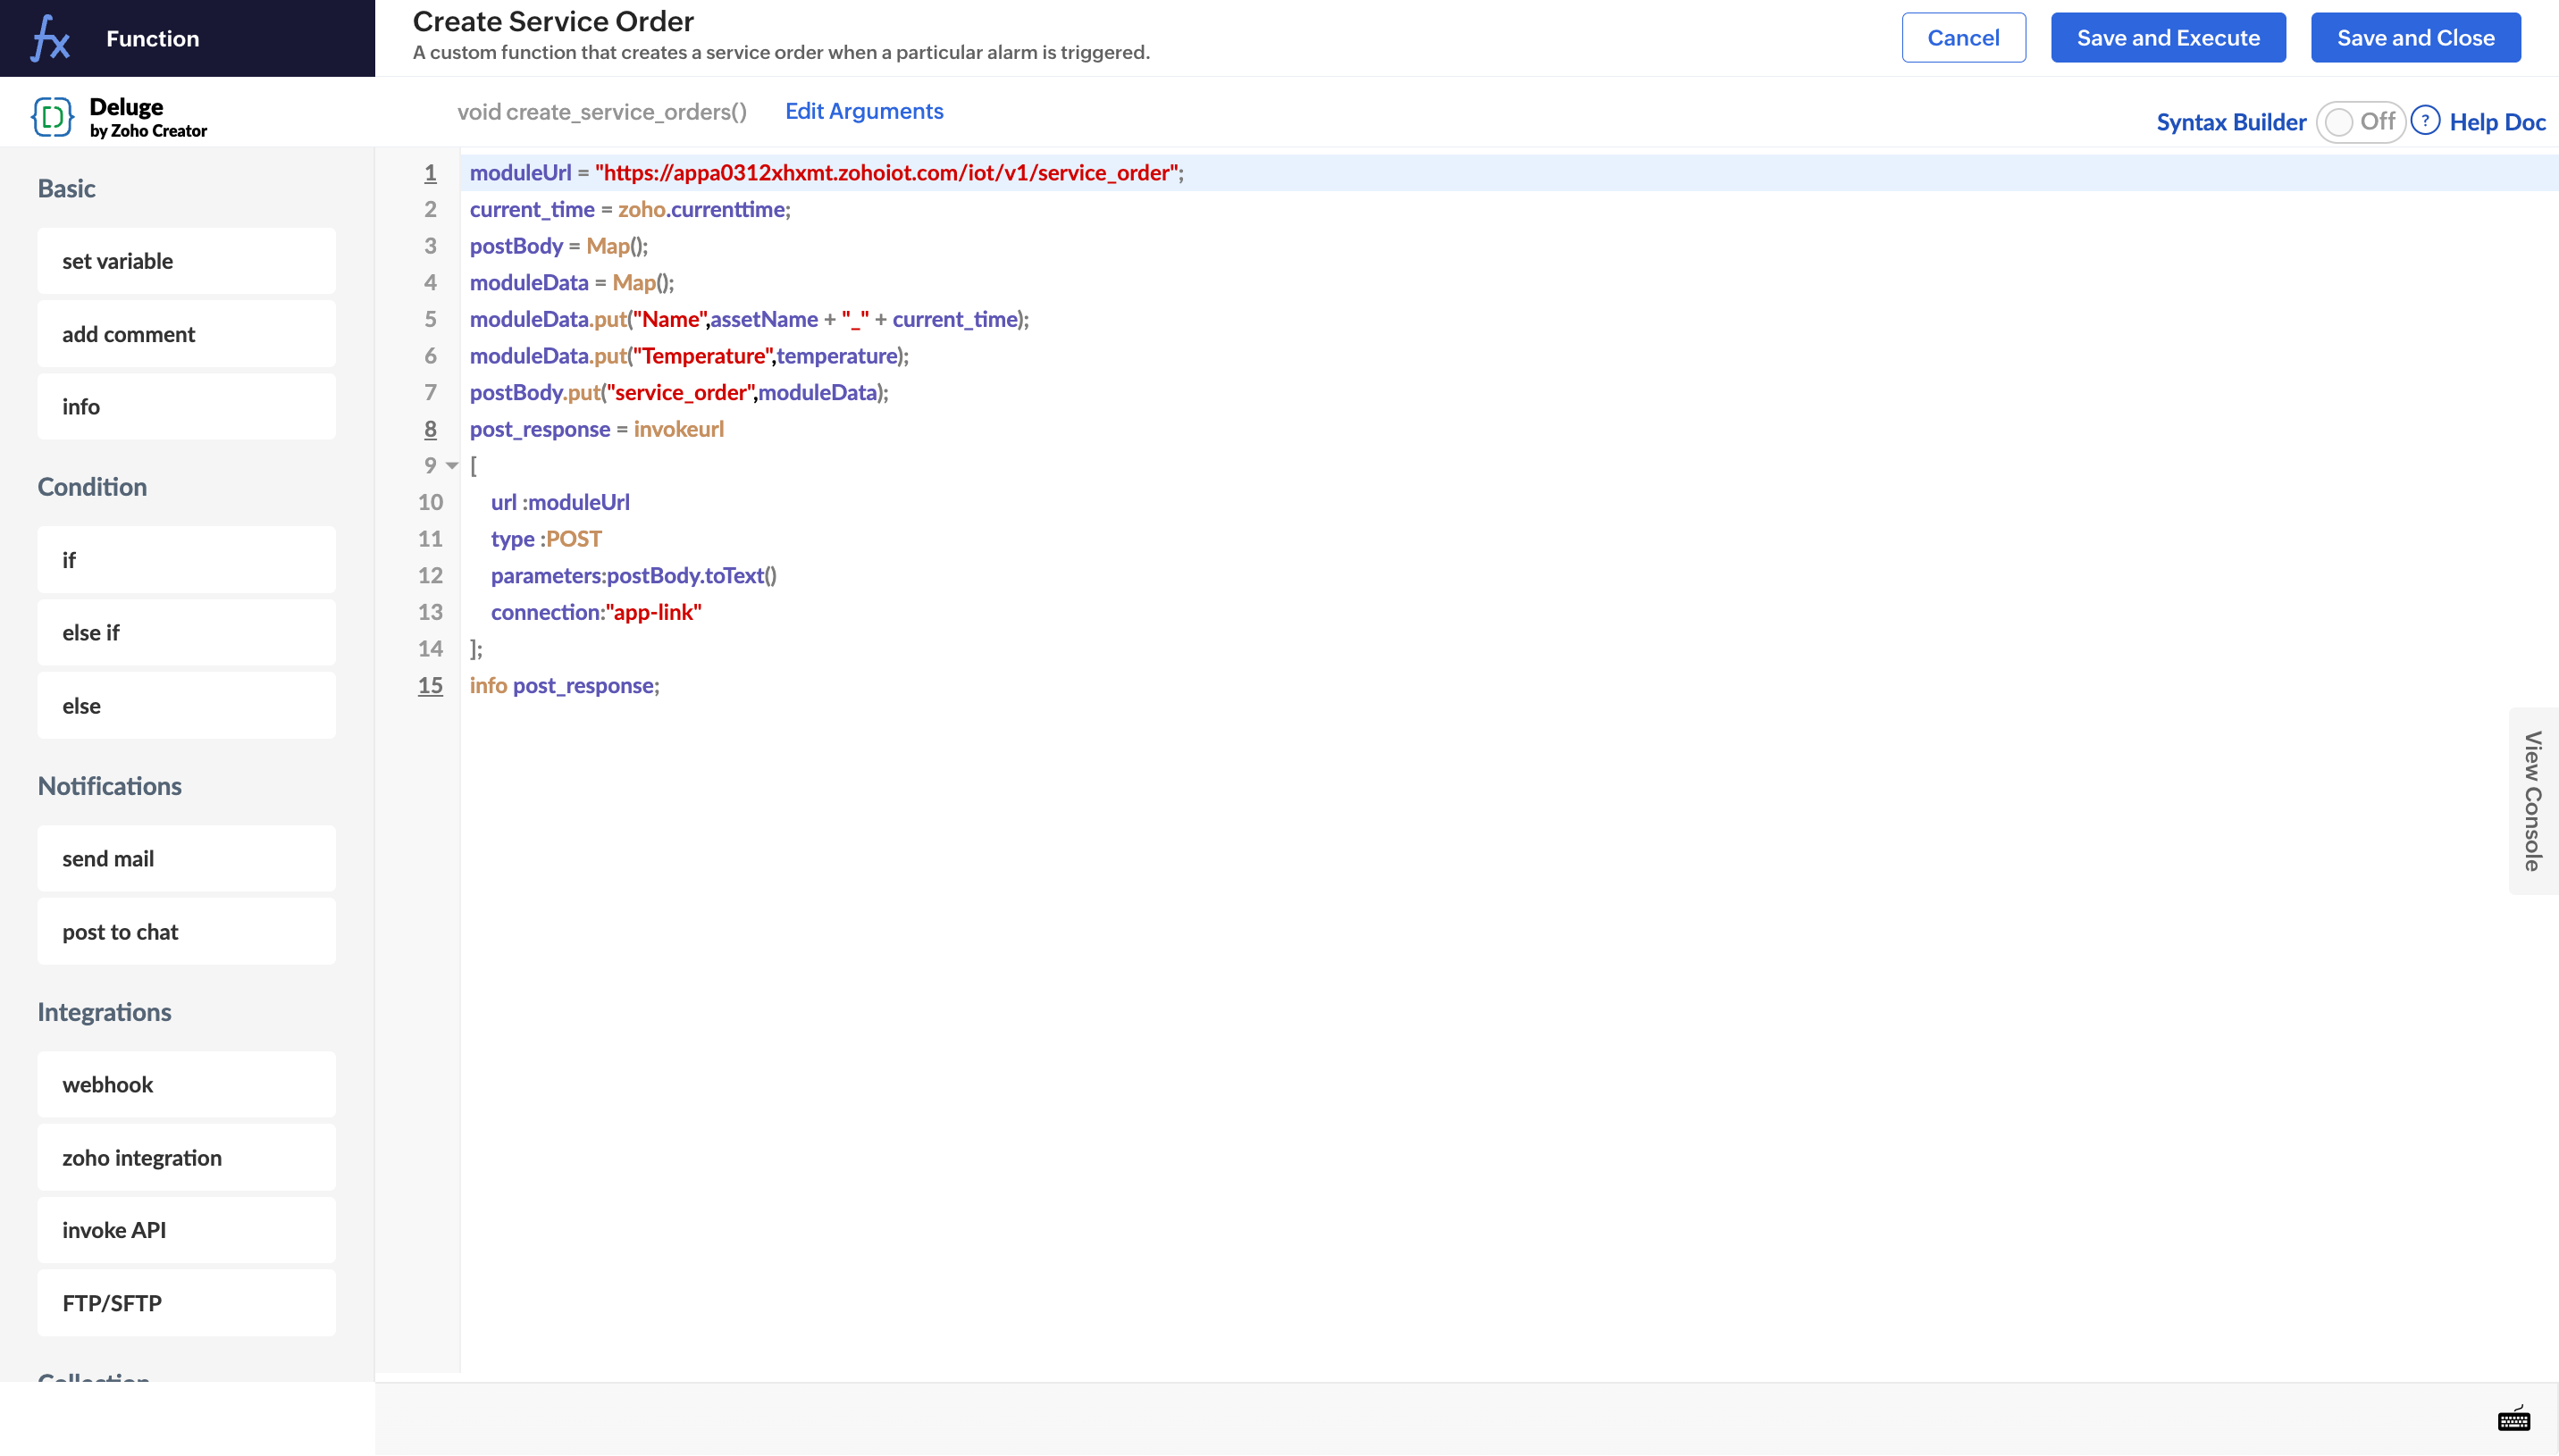Select the set variable snippet

[x=186, y=261]
